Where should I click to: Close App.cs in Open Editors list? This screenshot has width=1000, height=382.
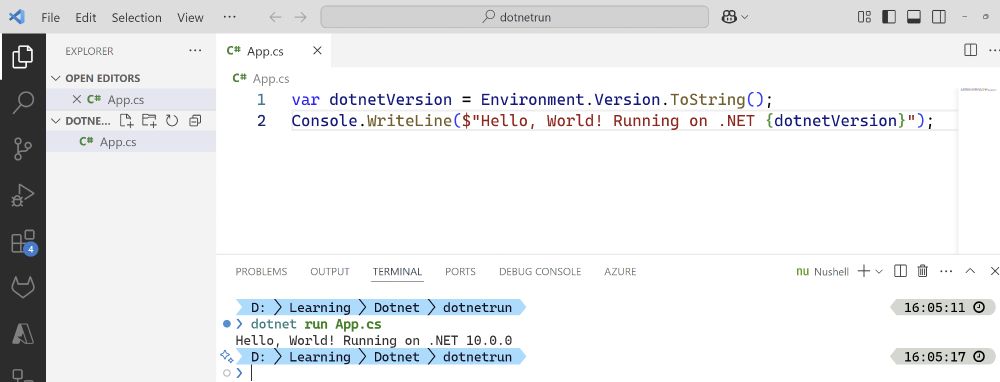(x=77, y=99)
